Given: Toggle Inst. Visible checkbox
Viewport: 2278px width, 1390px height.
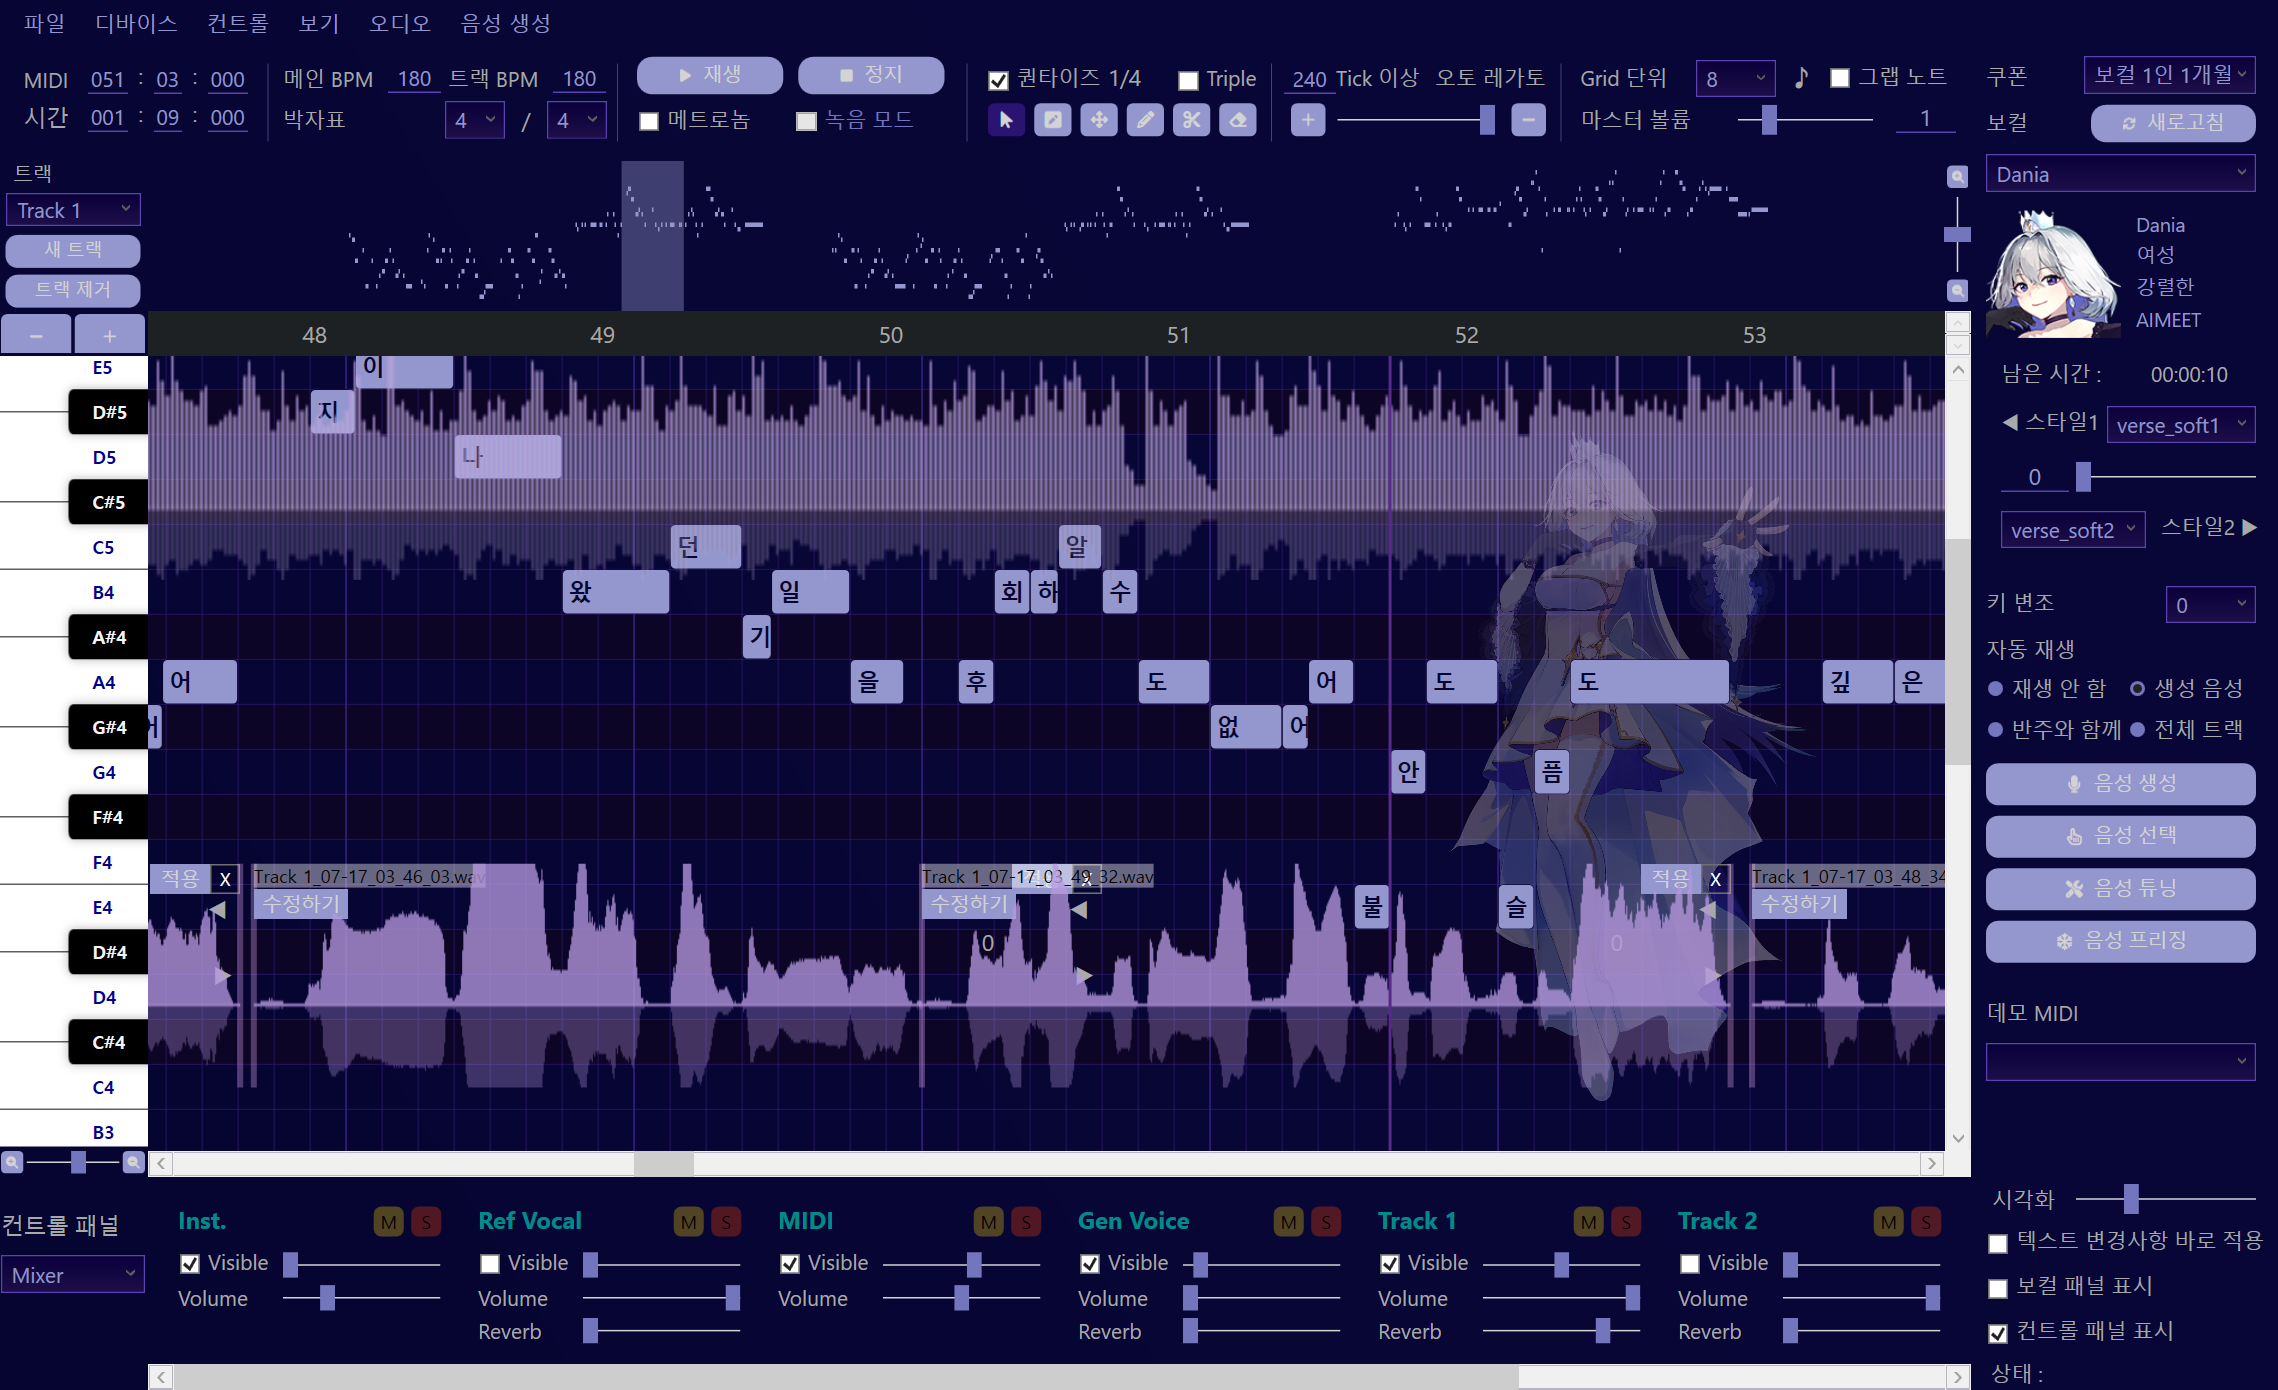Looking at the screenshot, I should point(190,1264).
